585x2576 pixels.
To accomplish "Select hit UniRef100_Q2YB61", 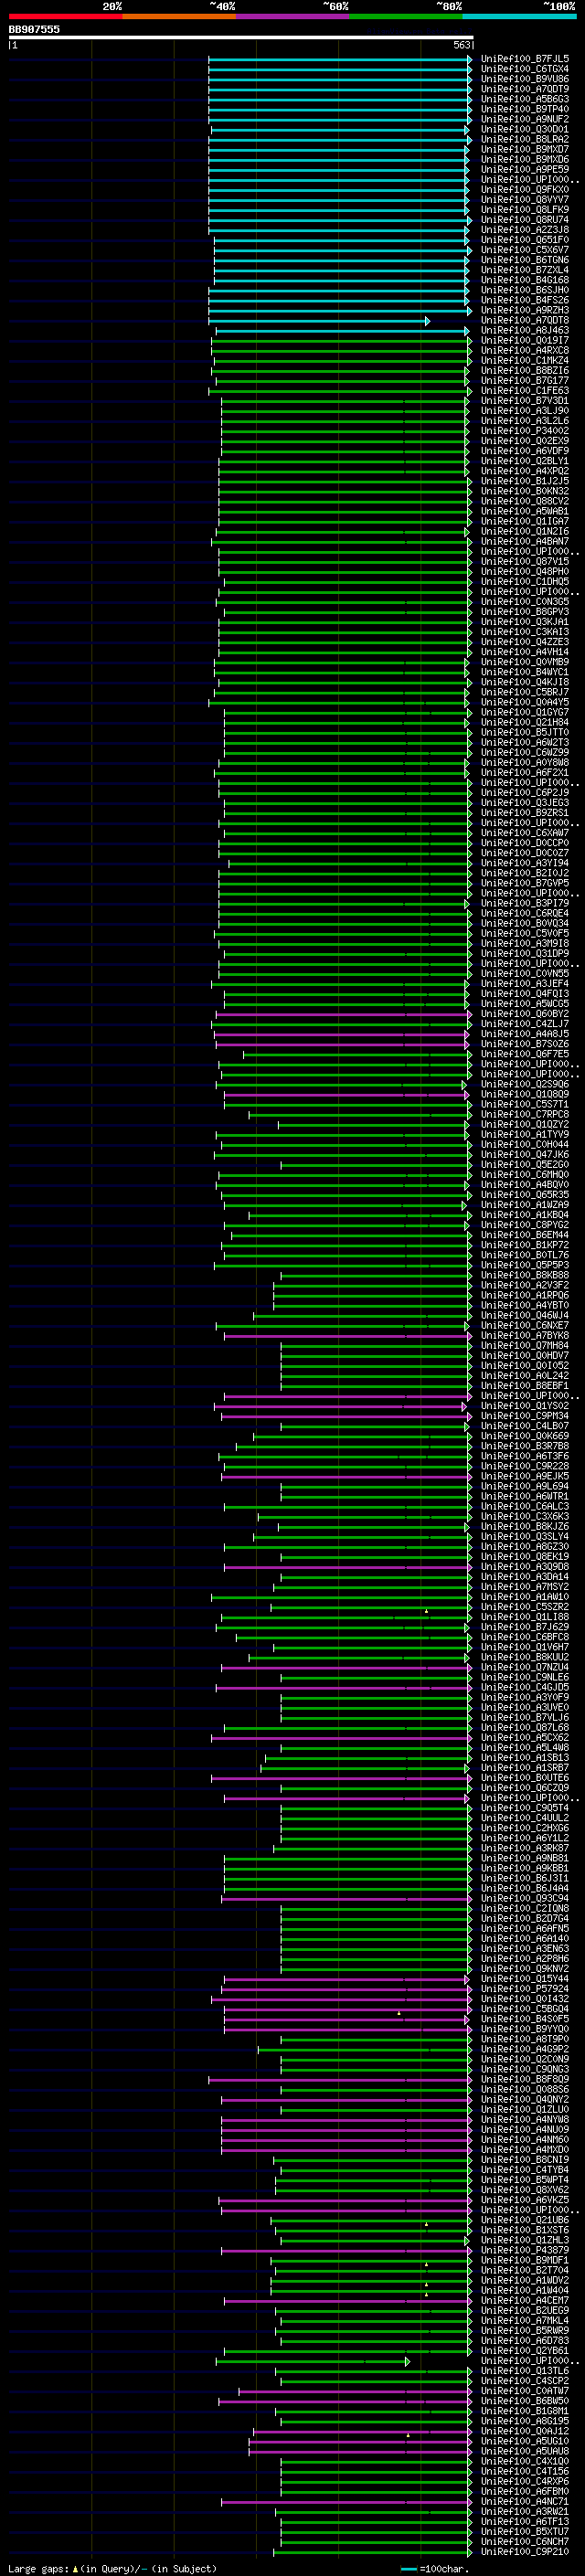I will [x=525, y=2351].
